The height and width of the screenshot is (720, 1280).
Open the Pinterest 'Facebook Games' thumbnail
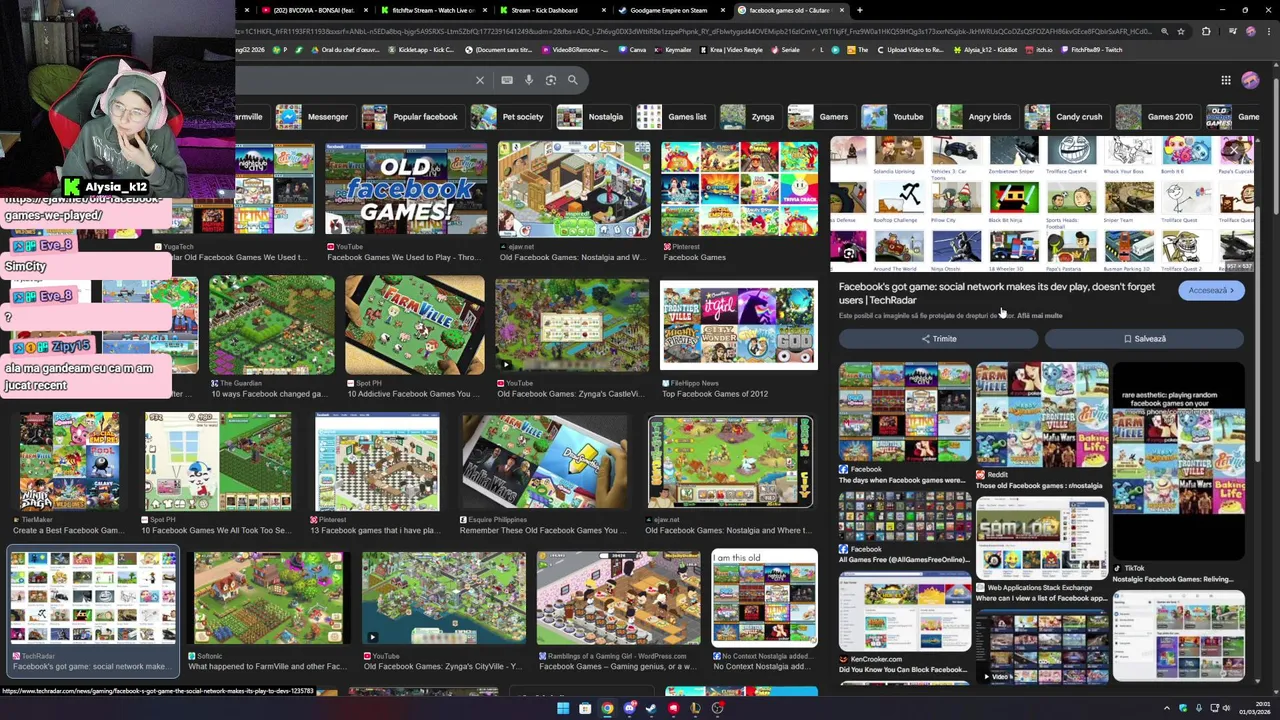[x=739, y=189]
